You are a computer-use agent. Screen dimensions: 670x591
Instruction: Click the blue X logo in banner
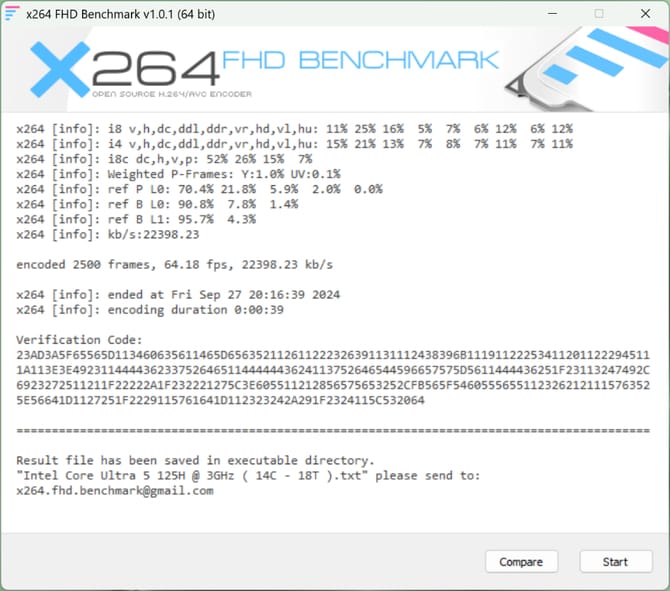(60, 69)
